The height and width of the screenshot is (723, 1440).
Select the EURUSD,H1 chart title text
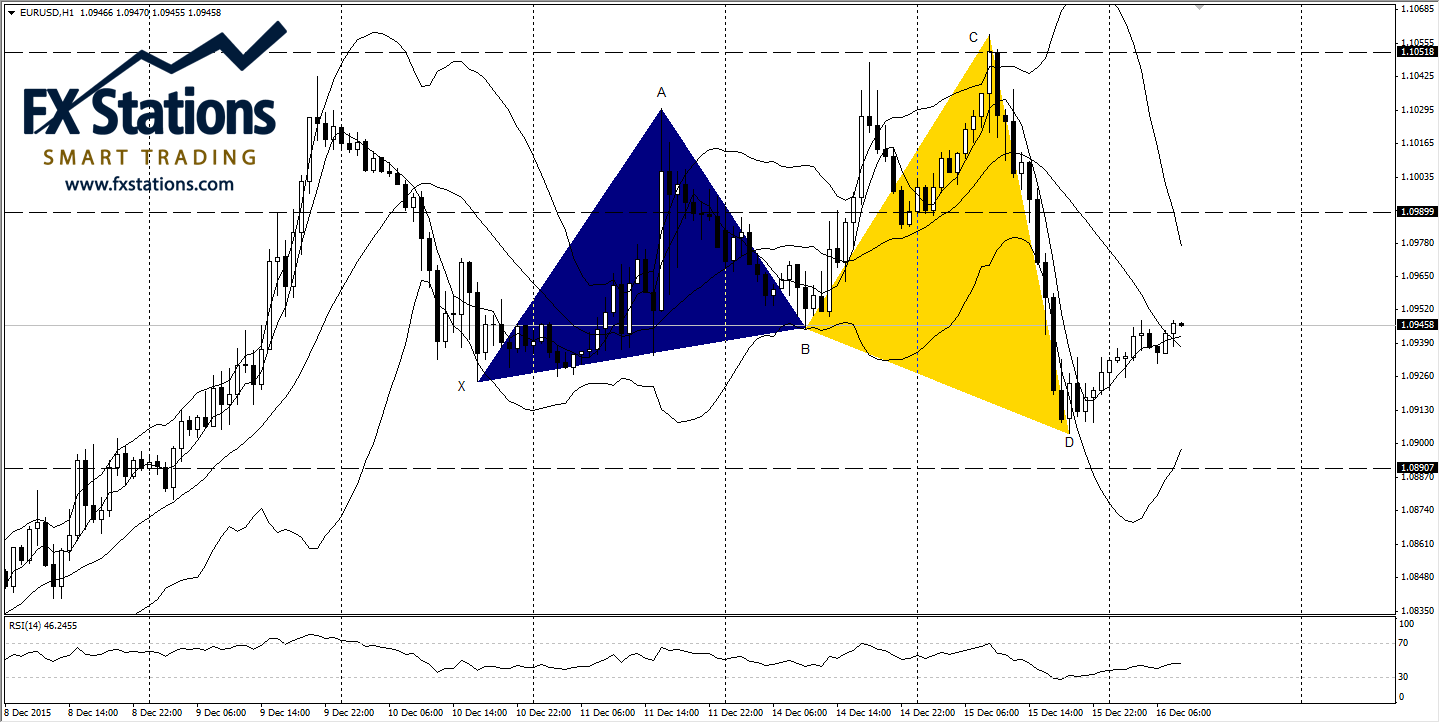[45, 13]
